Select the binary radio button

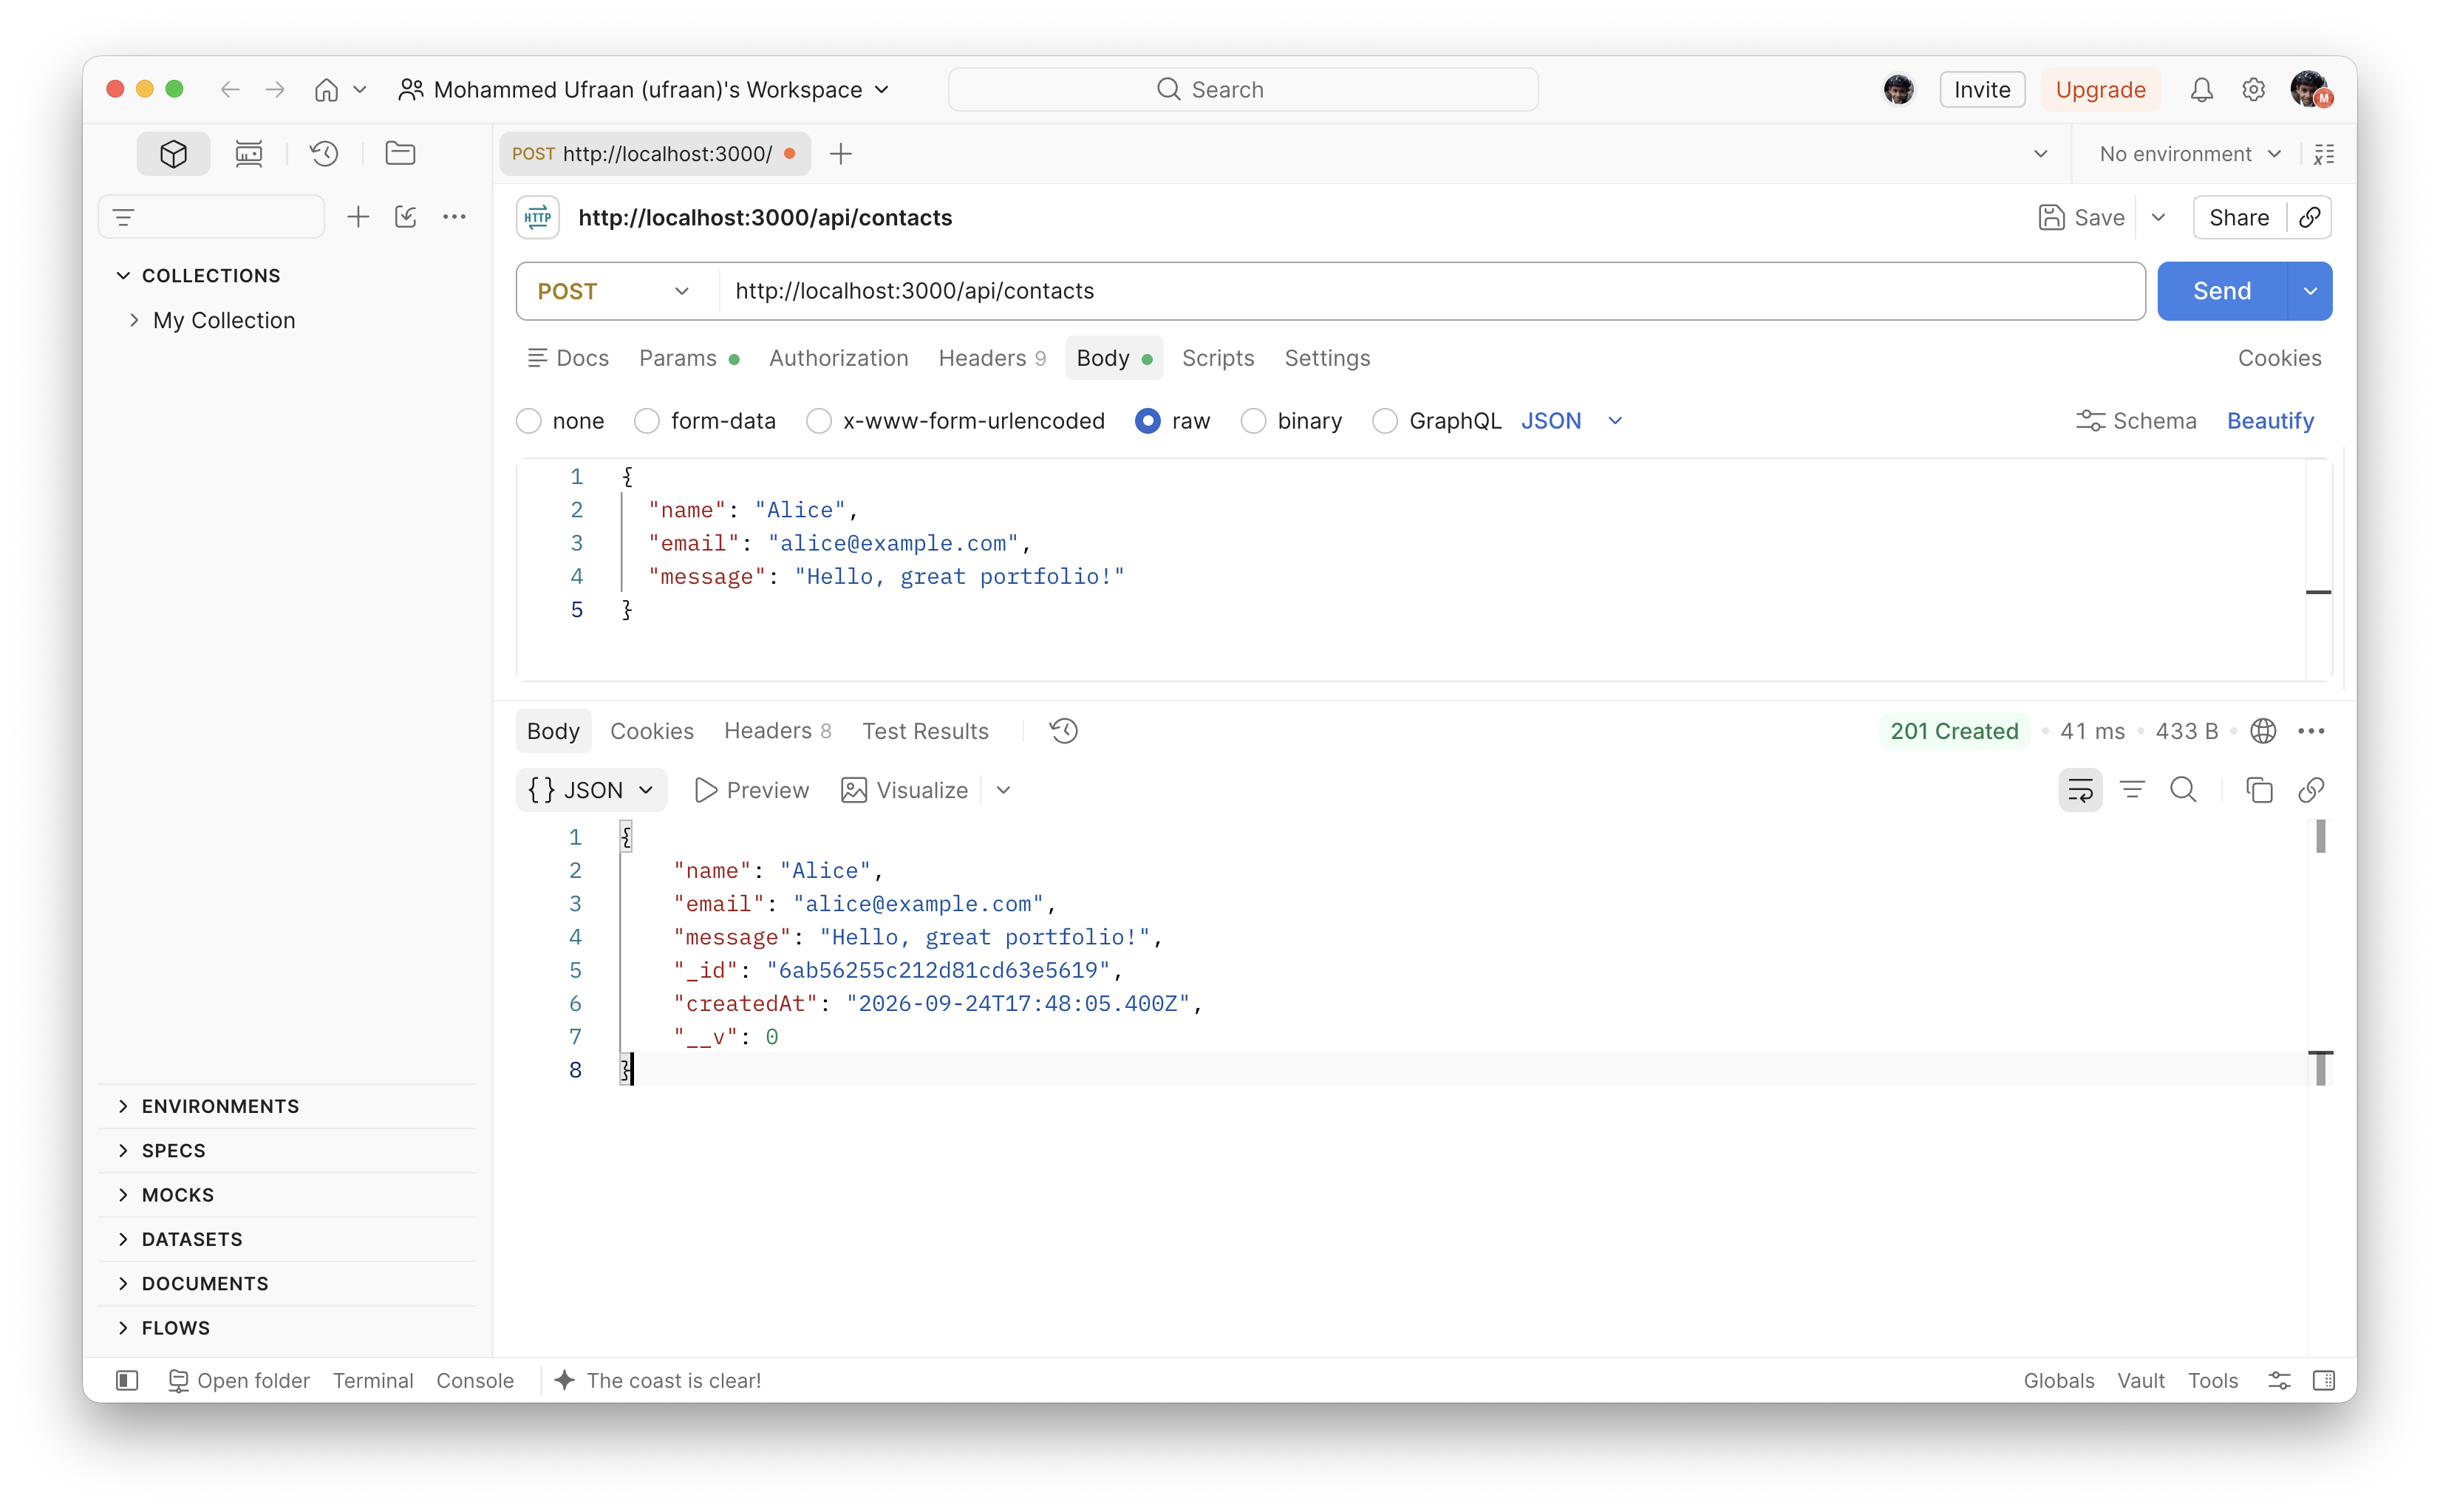coord(1254,421)
